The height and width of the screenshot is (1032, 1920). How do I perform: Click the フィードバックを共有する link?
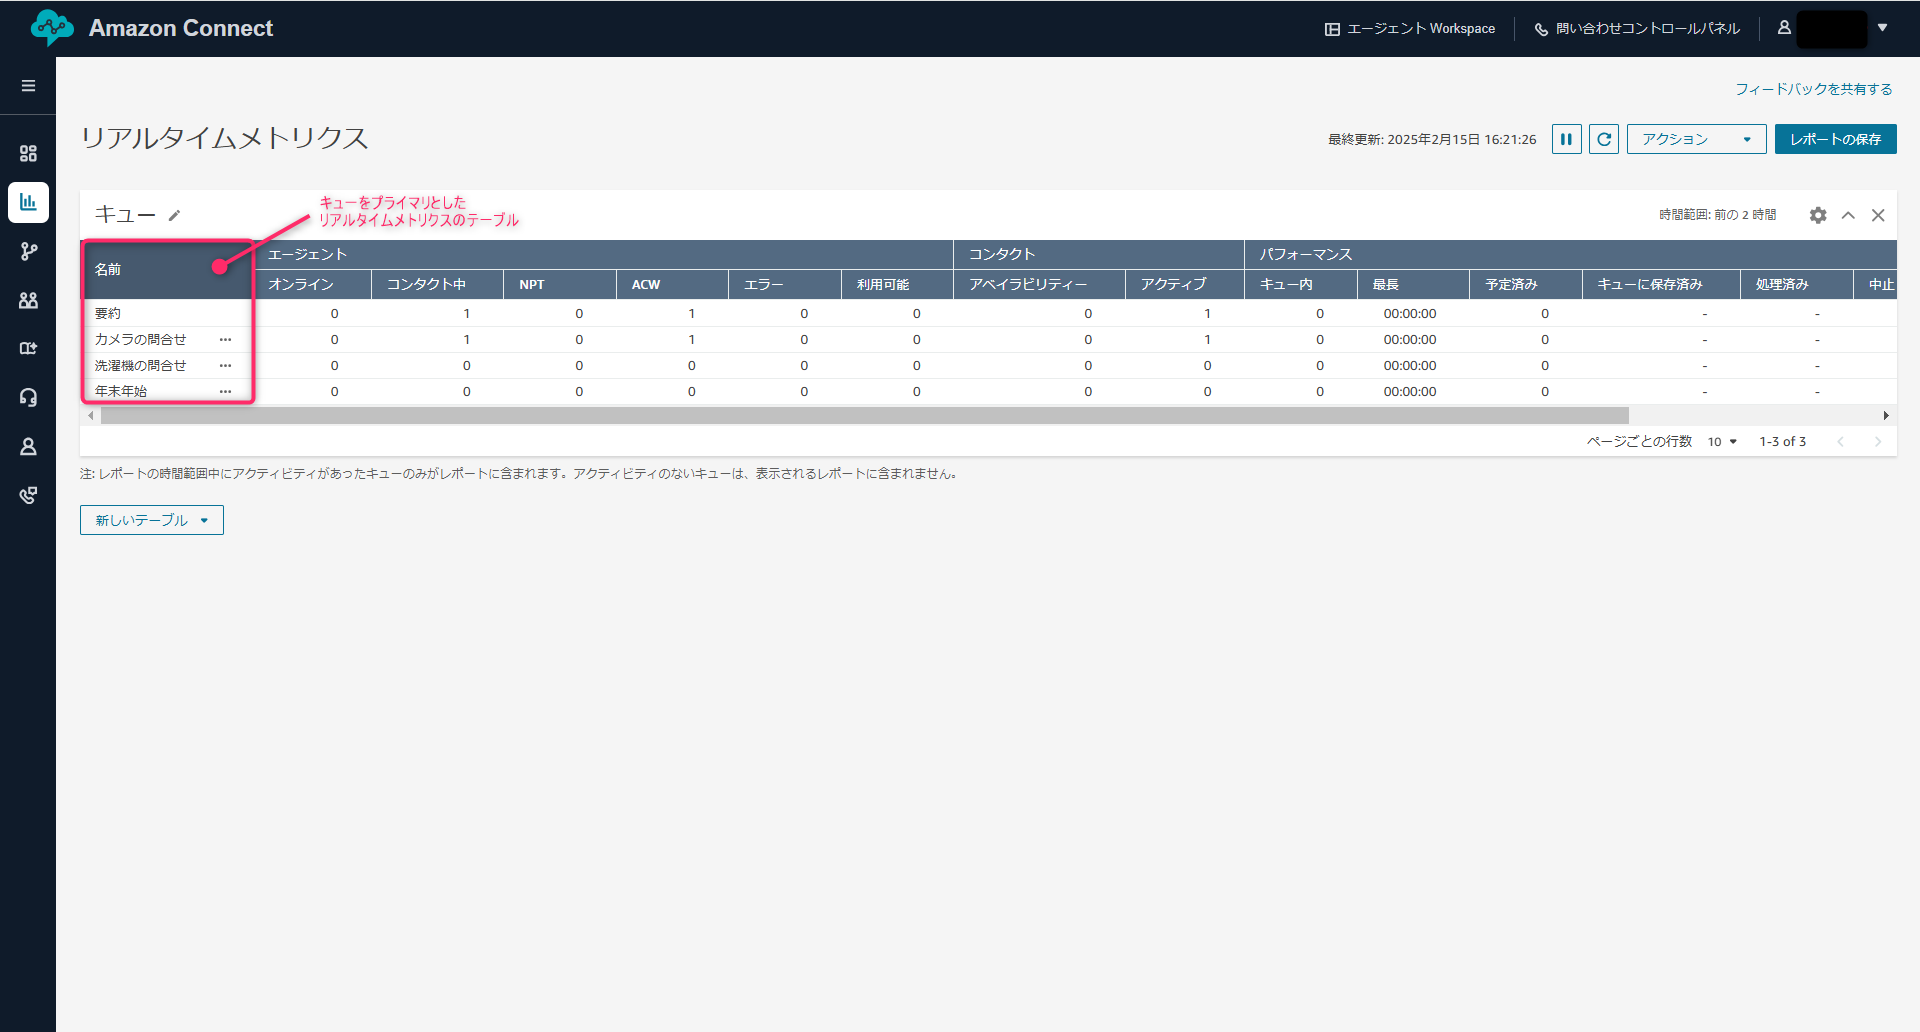tap(1813, 89)
